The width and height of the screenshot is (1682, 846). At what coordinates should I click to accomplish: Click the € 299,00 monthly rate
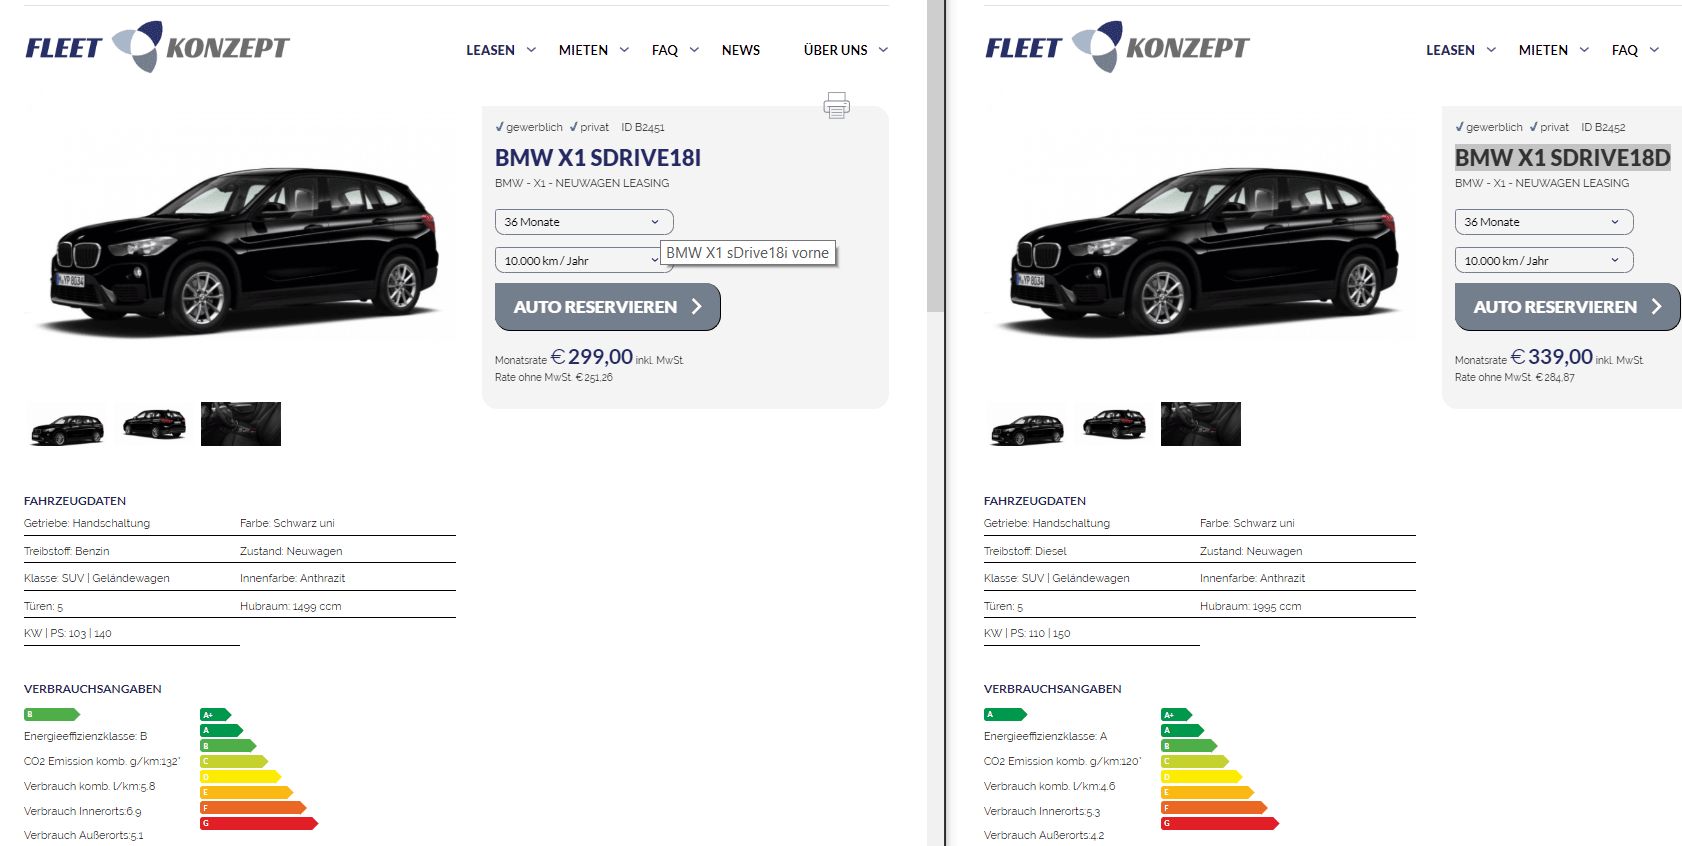tap(592, 357)
